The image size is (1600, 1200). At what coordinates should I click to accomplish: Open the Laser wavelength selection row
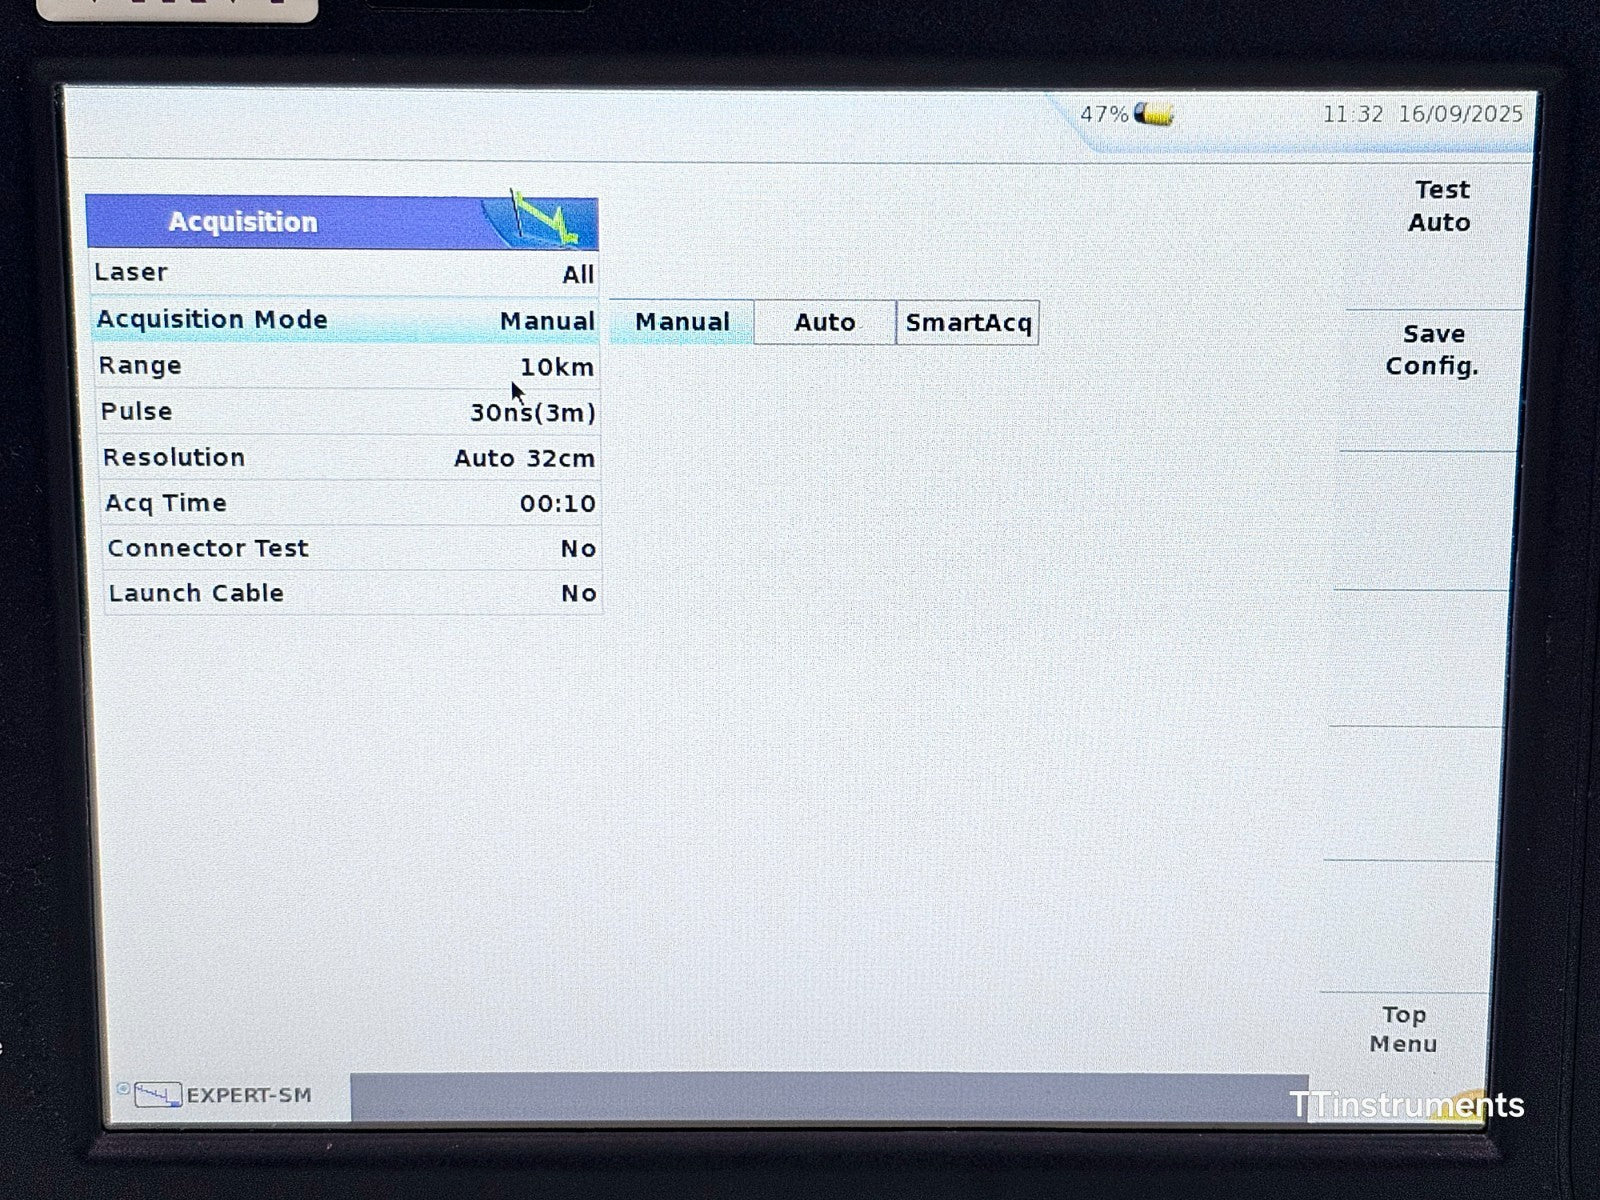point(344,273)
